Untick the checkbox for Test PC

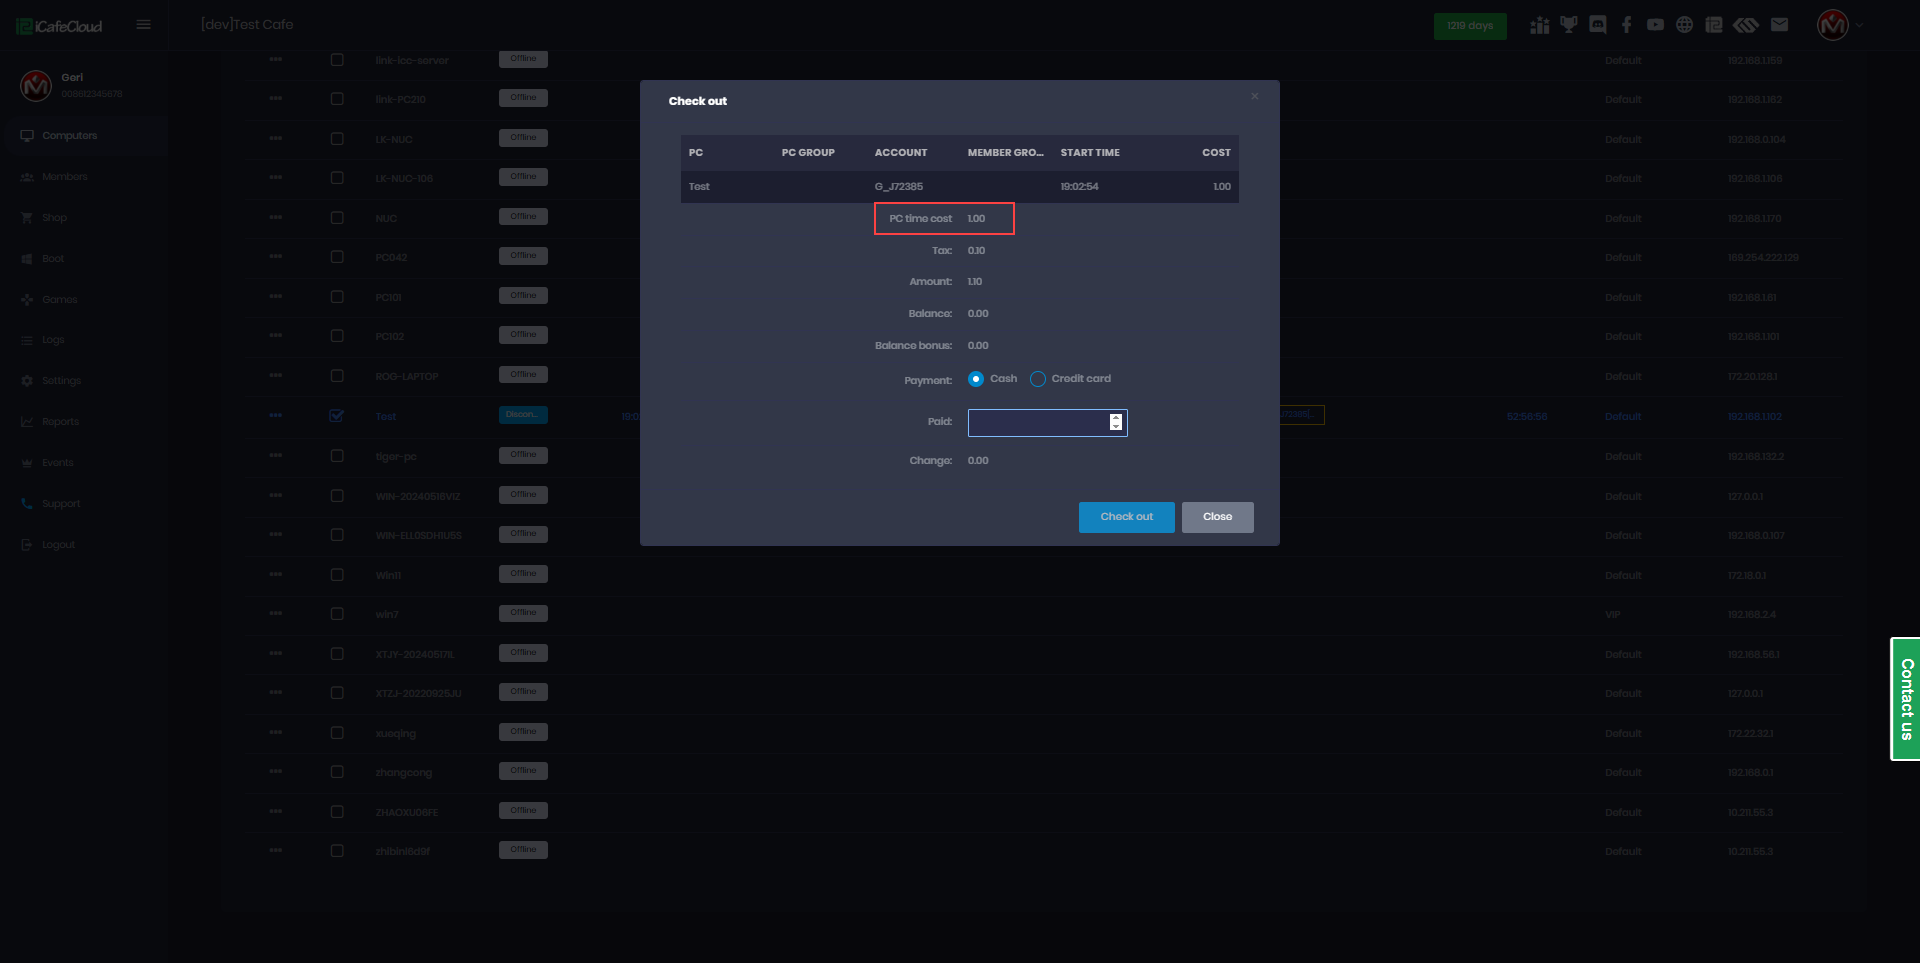(x=337, y=415)
